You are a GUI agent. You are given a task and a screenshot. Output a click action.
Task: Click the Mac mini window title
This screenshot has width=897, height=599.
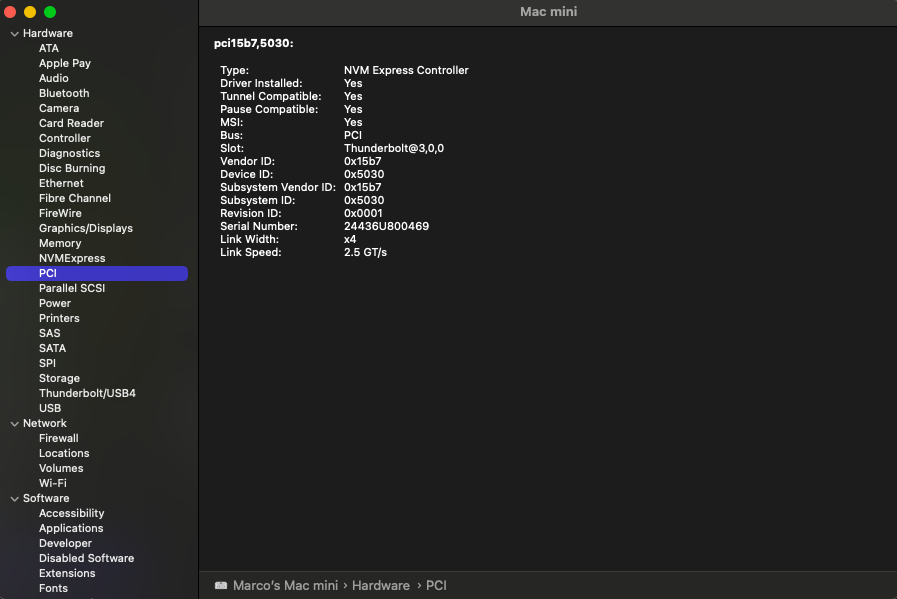point(549,11)
